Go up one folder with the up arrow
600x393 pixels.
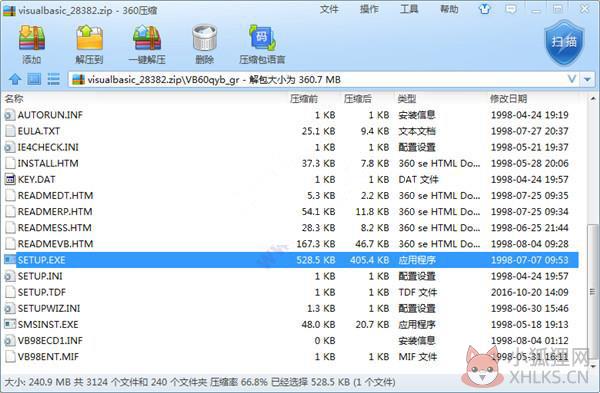tap(15, 79)
